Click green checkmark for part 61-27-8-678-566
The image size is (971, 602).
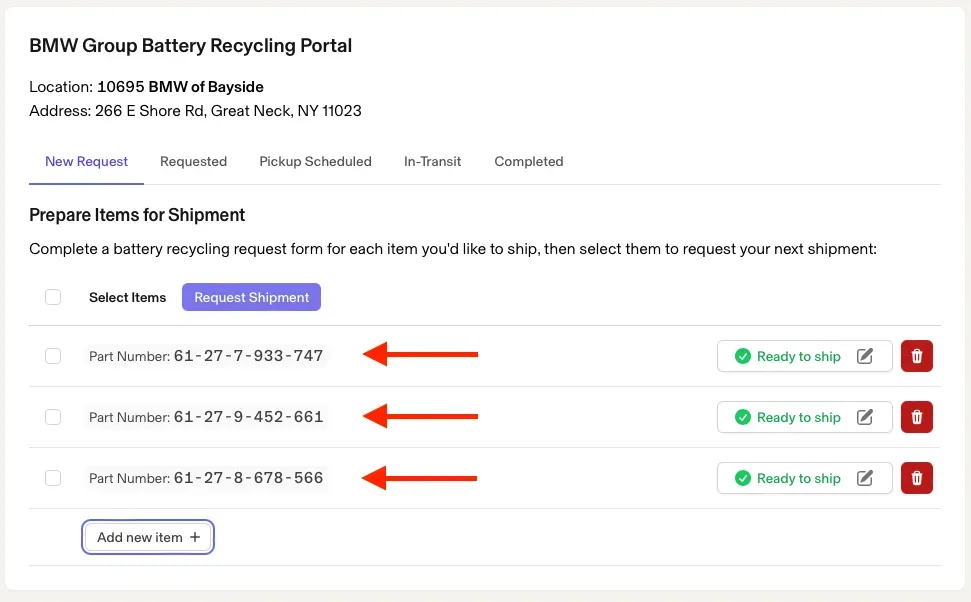pos(742,478)
